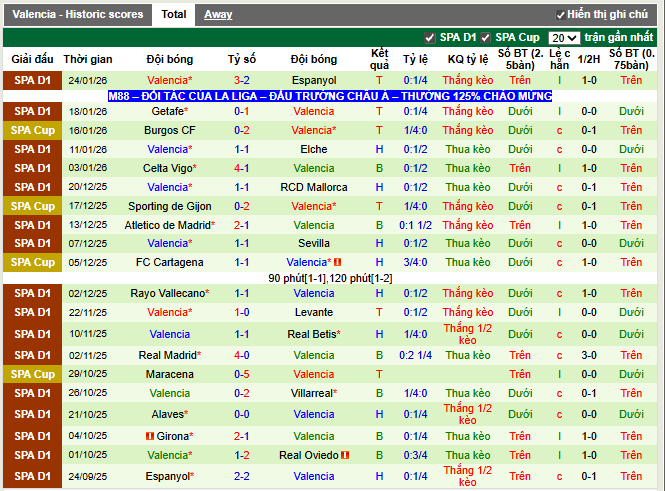Click the Giải đấu column header
Image resolution: width=665 pixels, height=491 pixels.
(33, 59)
